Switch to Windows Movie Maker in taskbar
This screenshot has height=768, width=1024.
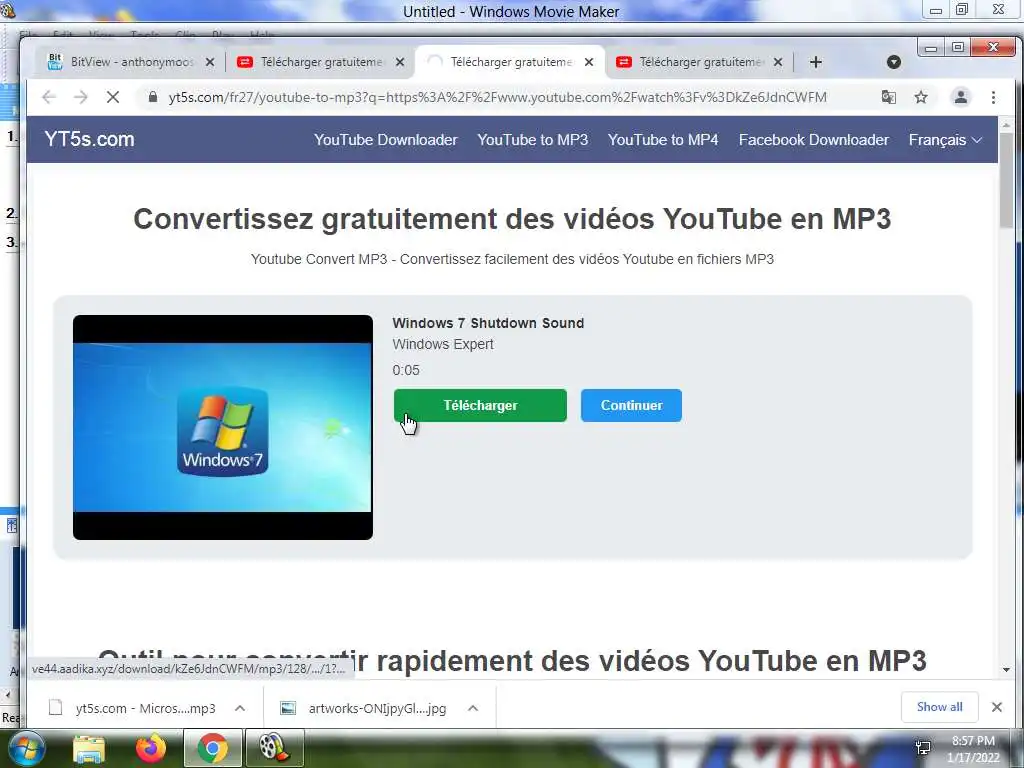[x=274, y=748]
